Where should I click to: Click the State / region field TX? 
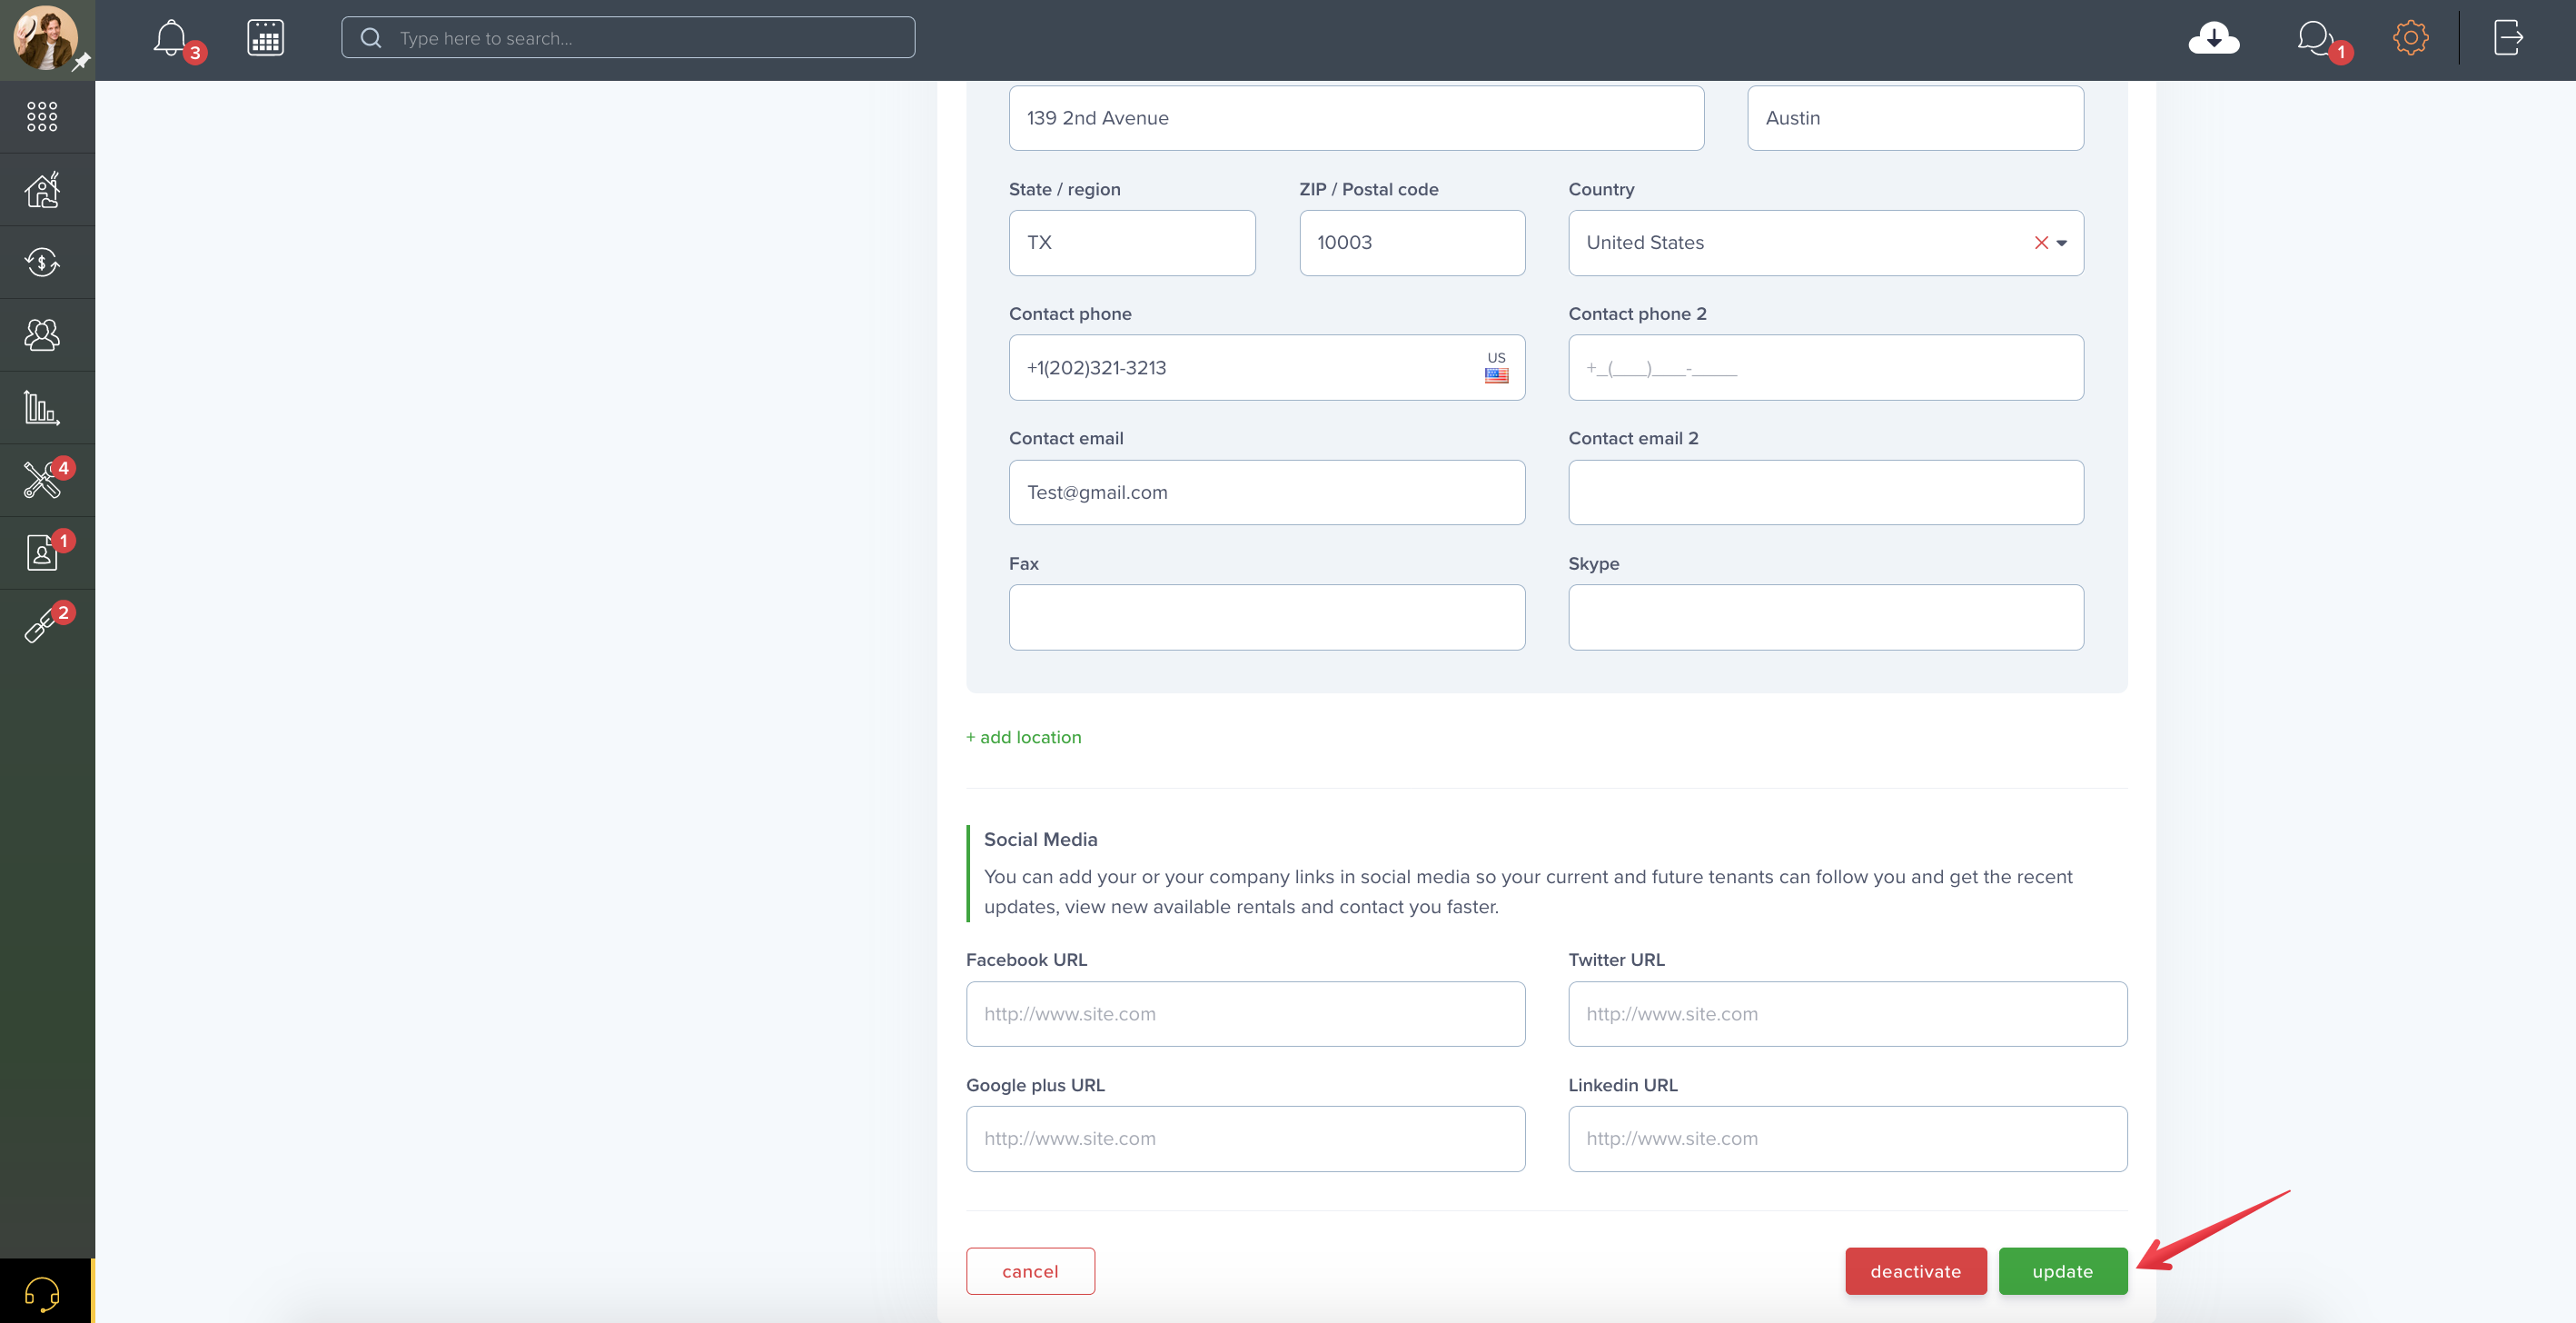pos(1132,243)
